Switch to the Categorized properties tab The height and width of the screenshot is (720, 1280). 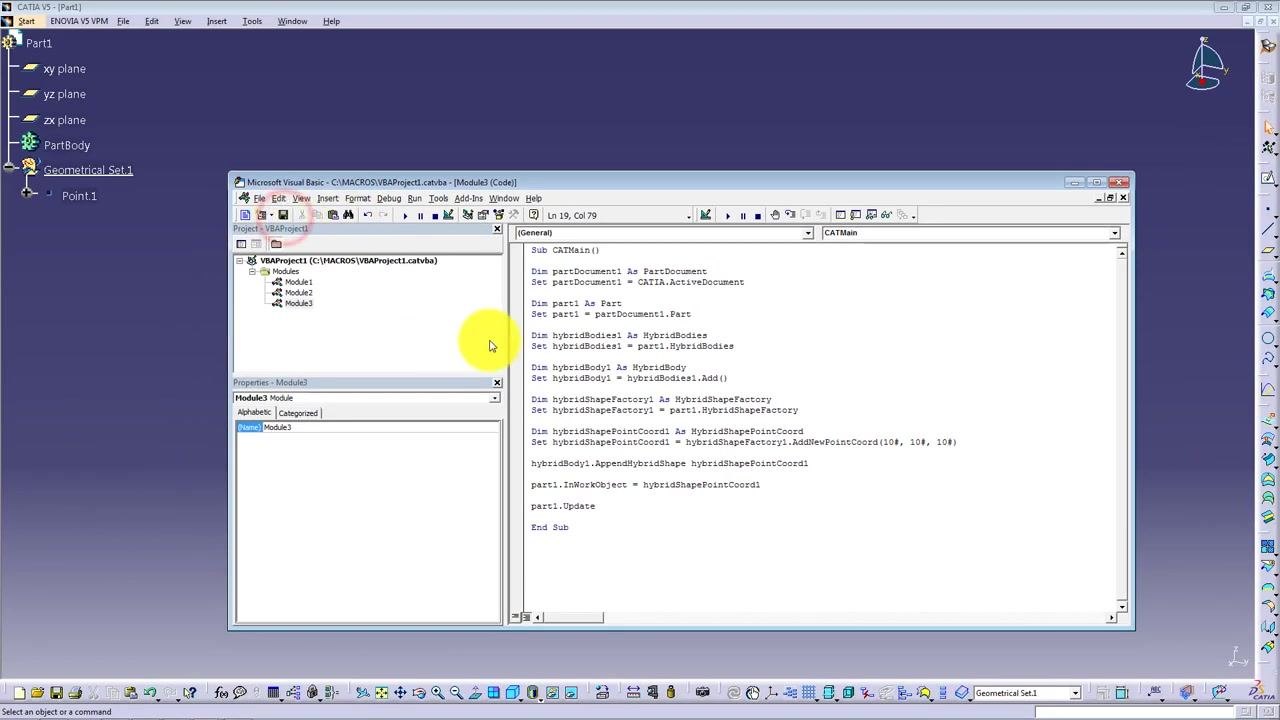(298, 413)
